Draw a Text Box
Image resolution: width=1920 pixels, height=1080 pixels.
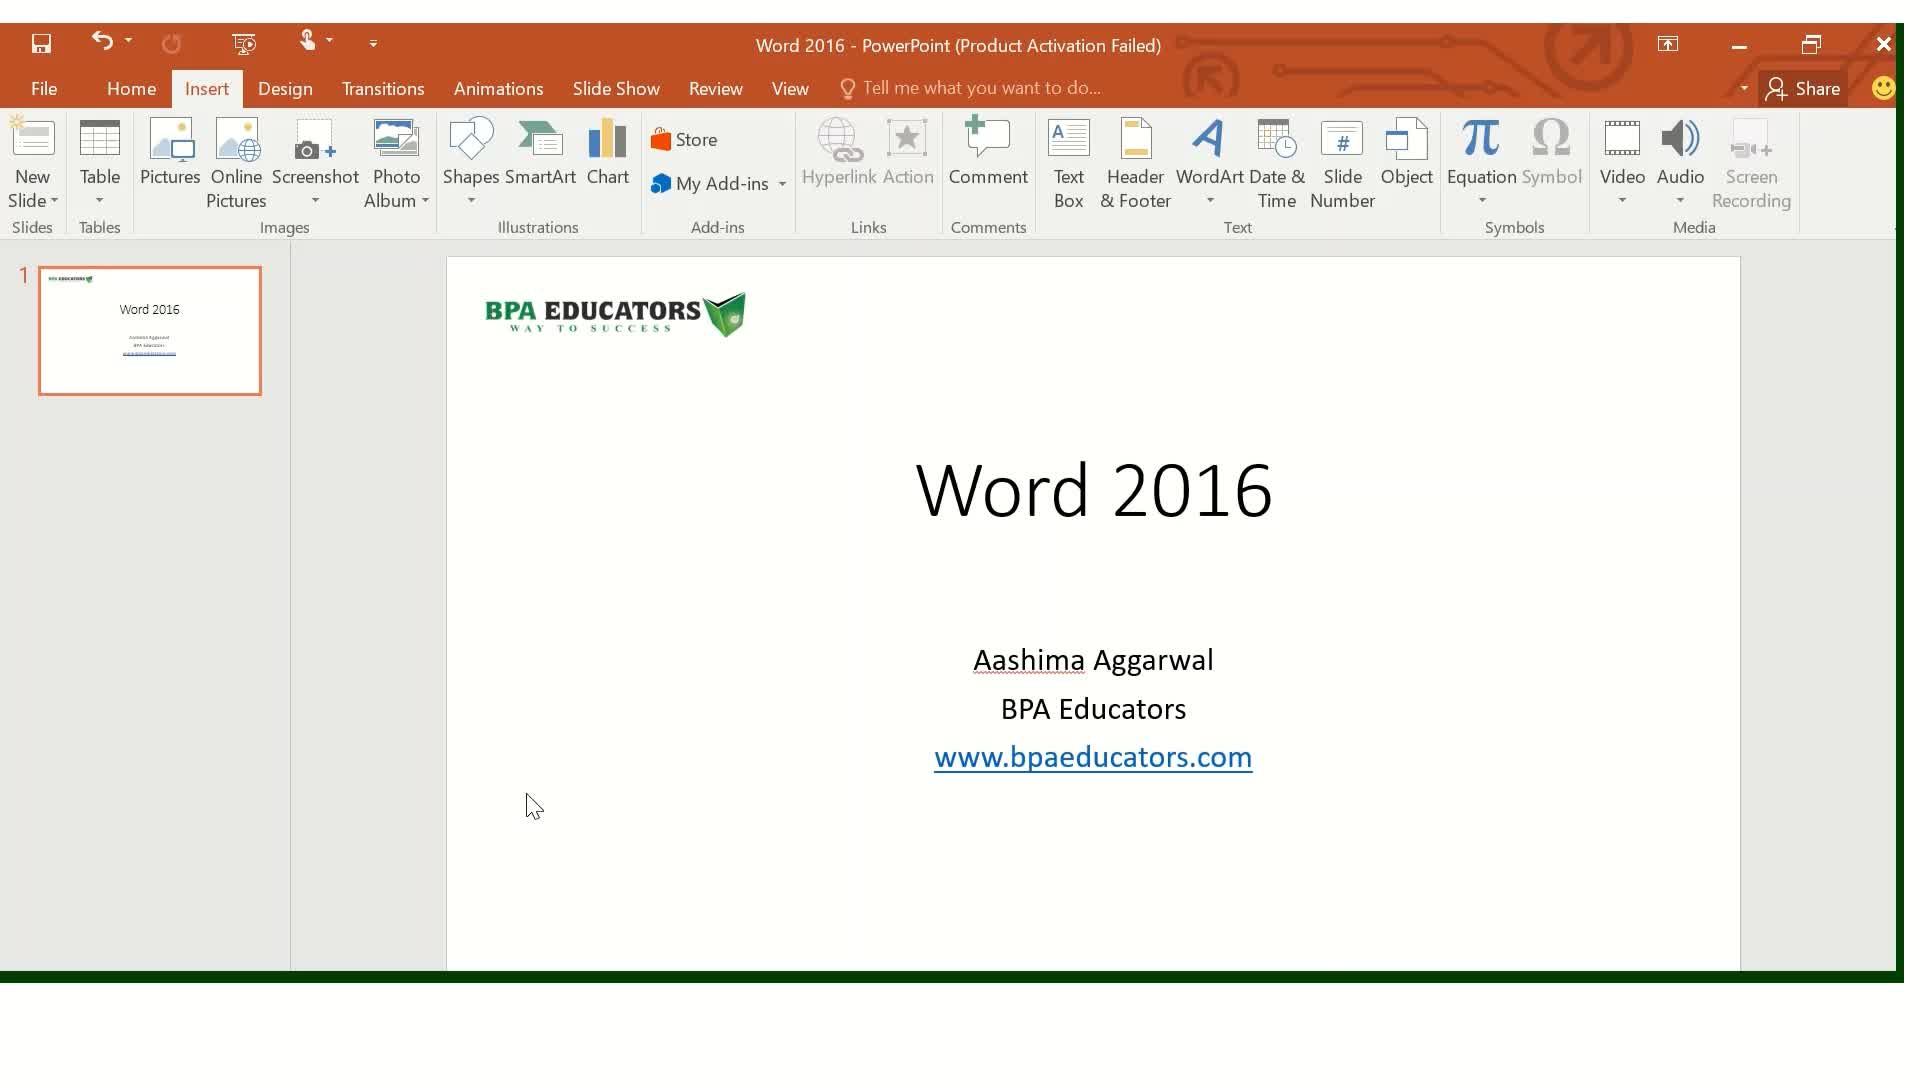pyautogui.click(x=1069, y=163)
